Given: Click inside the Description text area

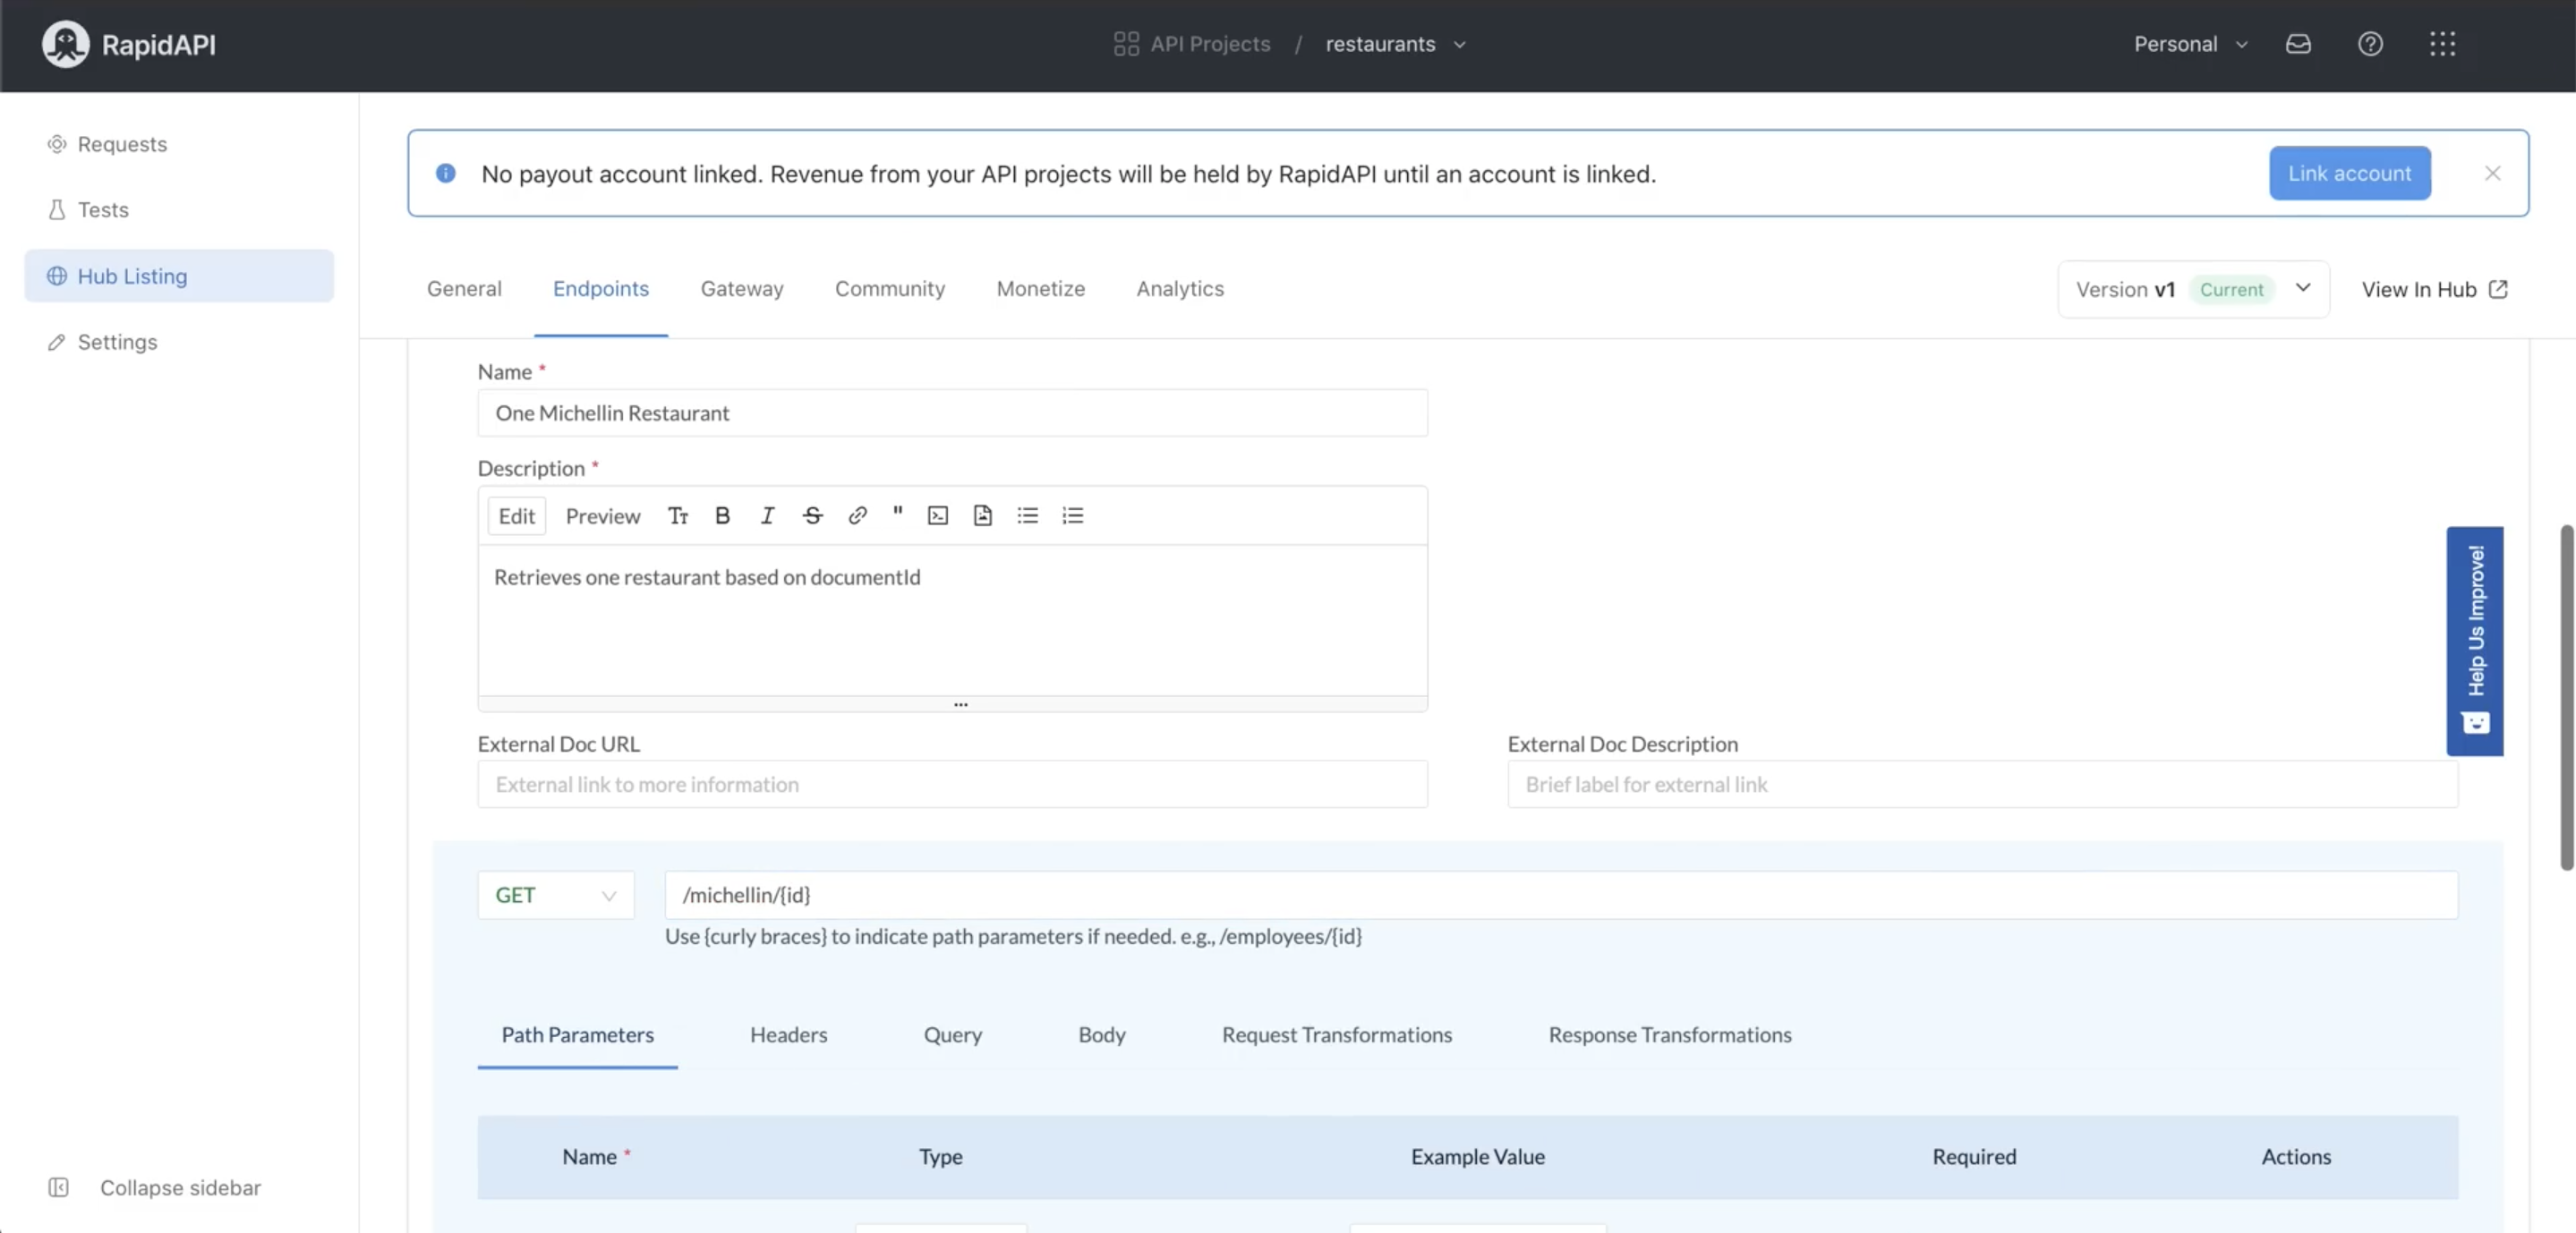Looking at the screenshot, I should point(953,620).
